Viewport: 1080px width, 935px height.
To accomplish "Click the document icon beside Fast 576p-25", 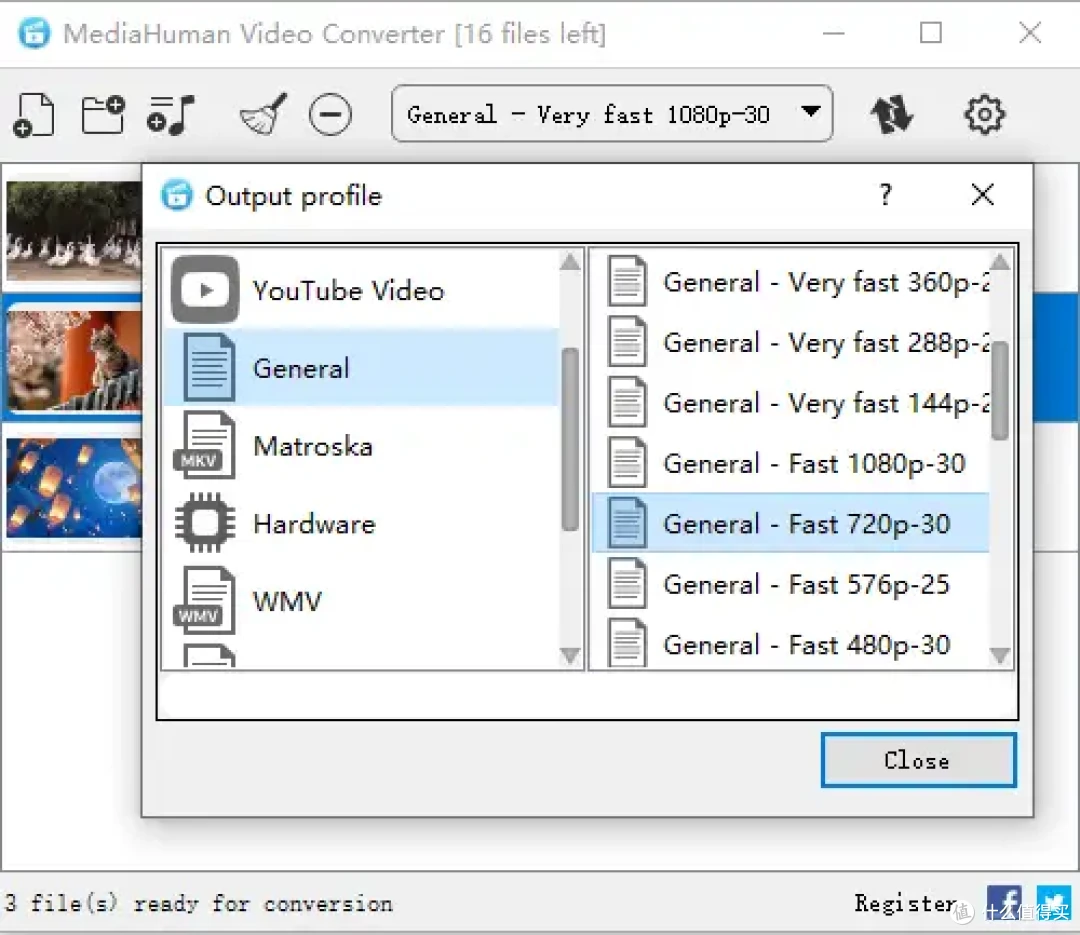I will (x=627, y=584).
